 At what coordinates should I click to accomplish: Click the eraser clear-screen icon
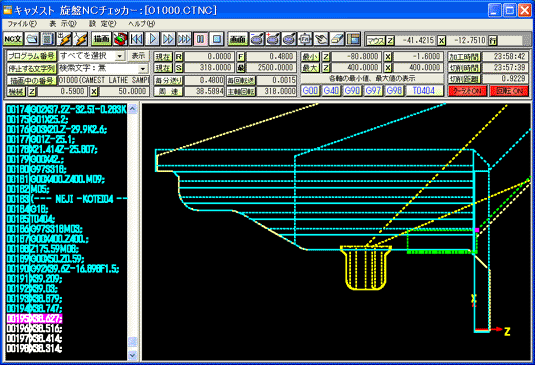click(x=337, y=39)
